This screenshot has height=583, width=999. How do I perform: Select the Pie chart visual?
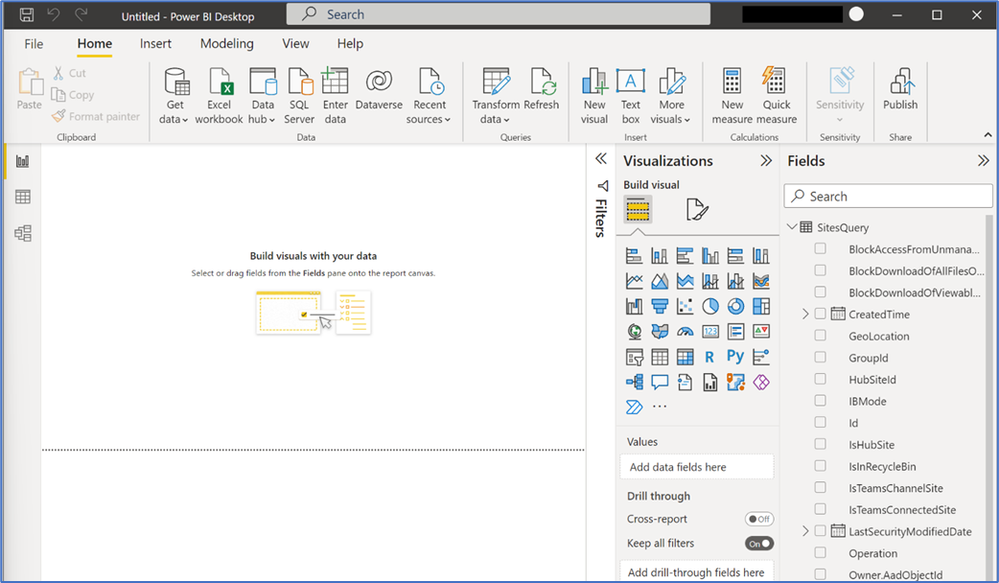(710, 306)
